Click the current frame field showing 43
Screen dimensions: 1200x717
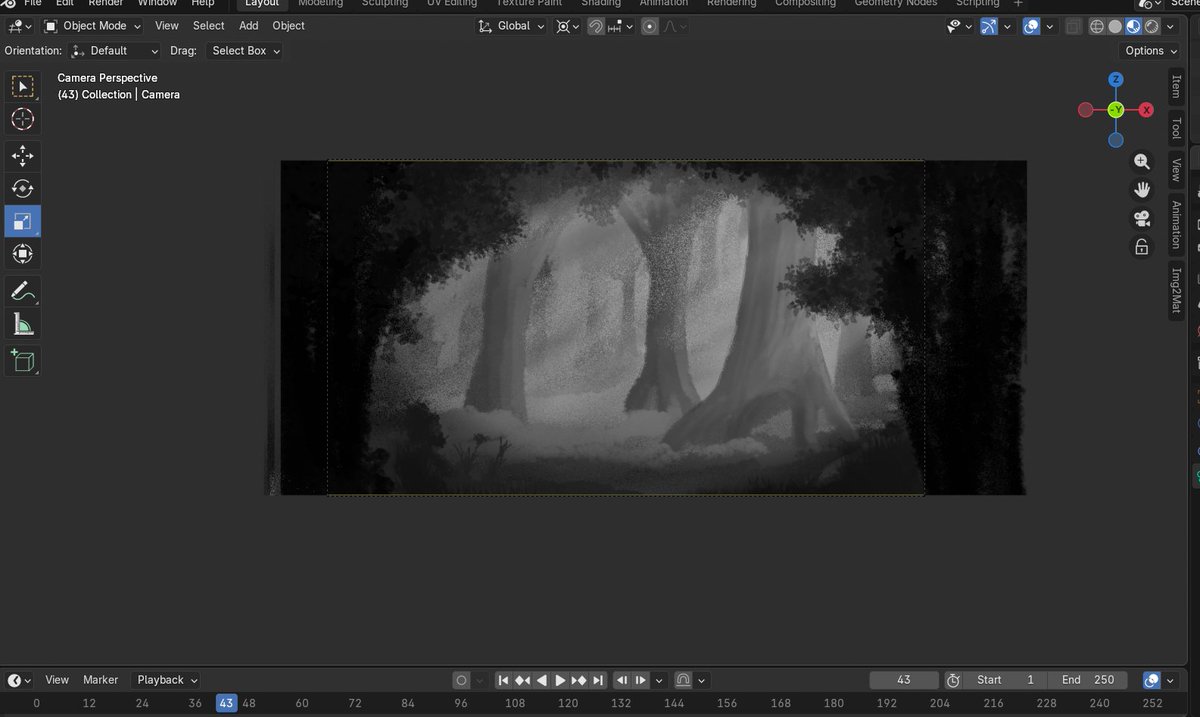[904, 680]
